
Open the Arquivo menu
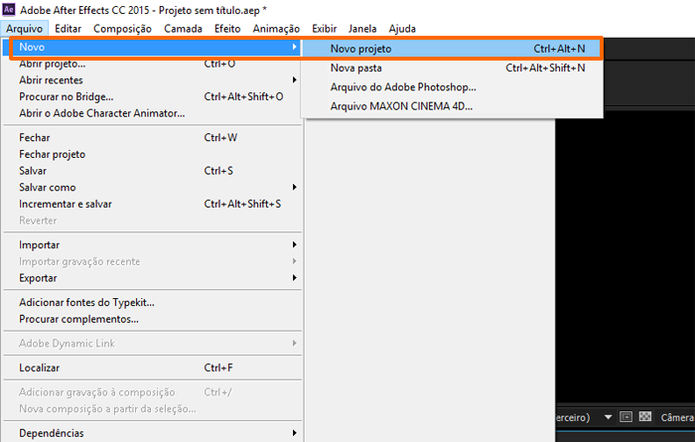[24, 29]
